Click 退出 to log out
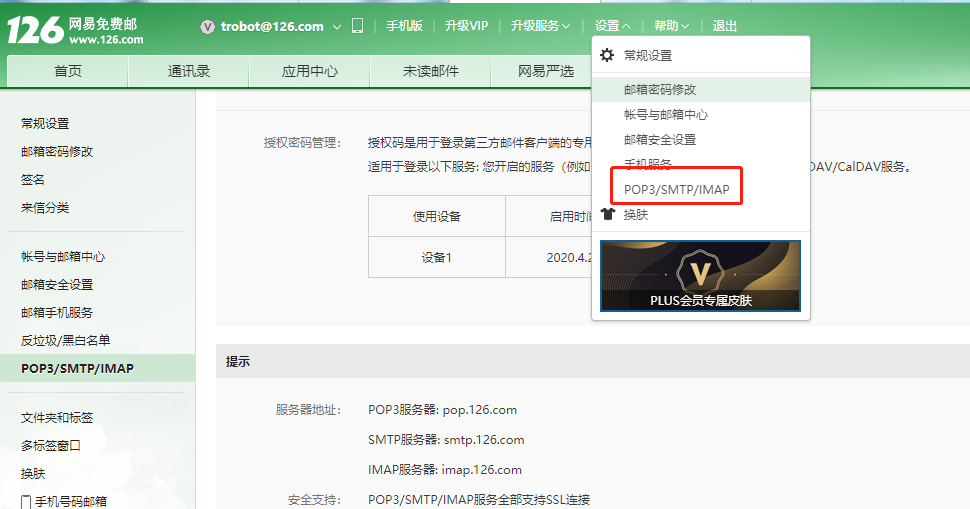The height and width of the screenshot is (509, 970). pos(724,26)
